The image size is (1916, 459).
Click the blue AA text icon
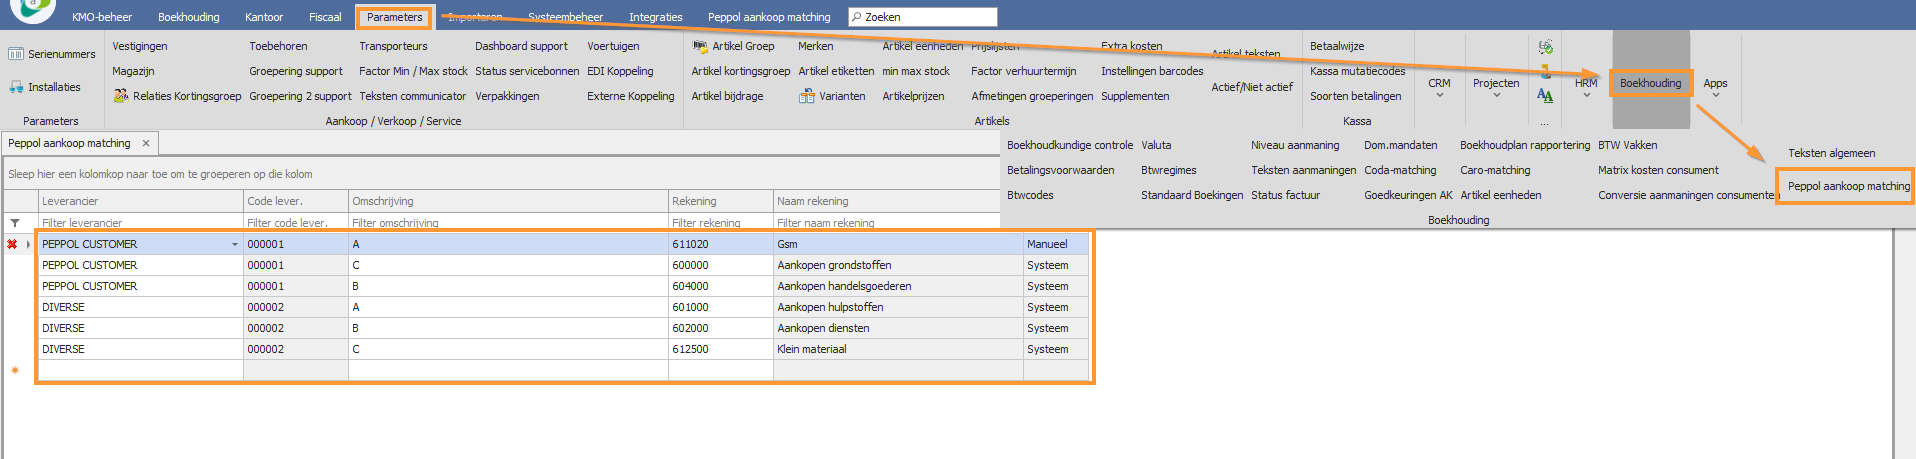point(1545,96)
